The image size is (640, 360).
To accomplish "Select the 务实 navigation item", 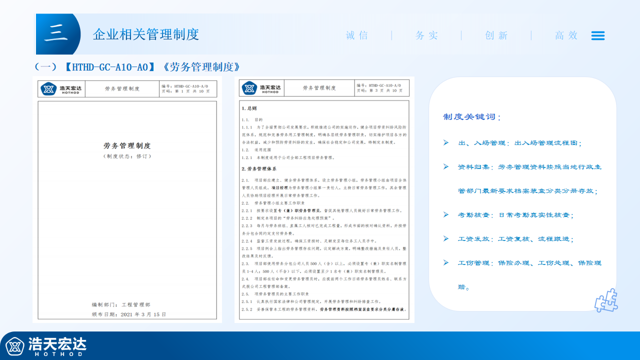I will coord(427,36).
